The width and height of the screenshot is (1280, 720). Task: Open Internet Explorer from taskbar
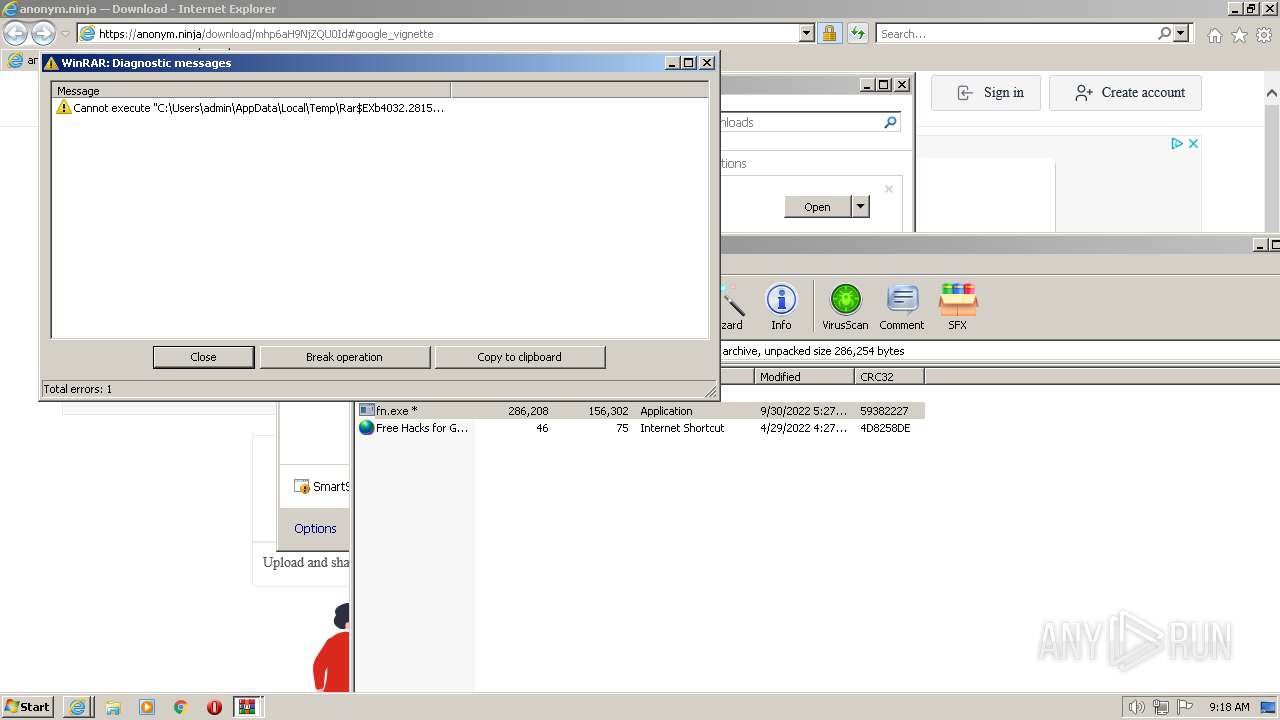click(x=78, y=707)
